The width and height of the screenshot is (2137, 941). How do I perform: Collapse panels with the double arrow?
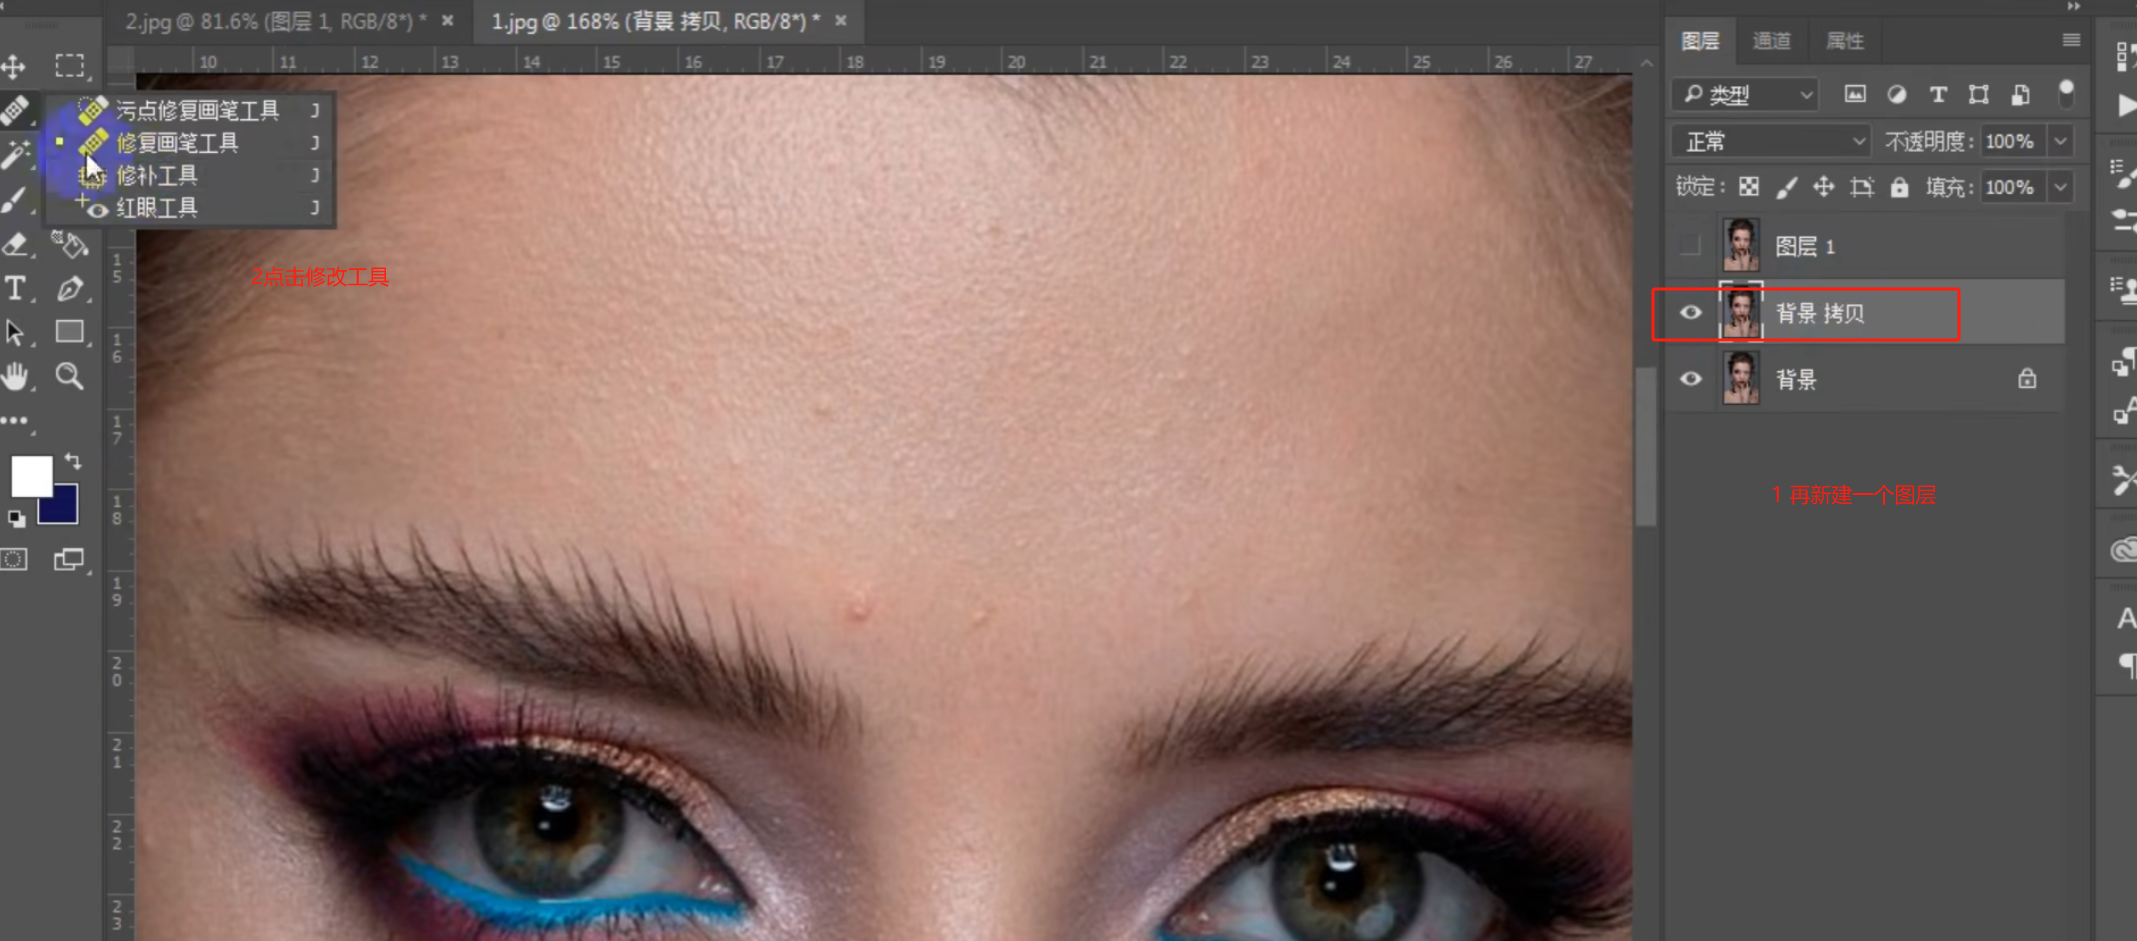[2074, 6]
